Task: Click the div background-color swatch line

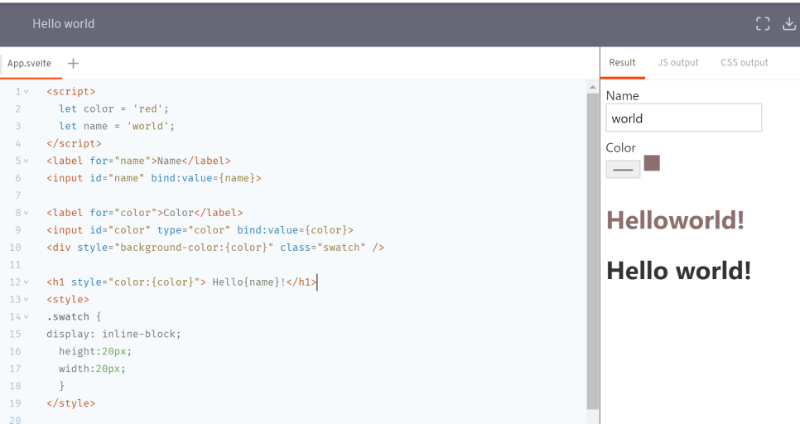Action: tap(215, 248)
